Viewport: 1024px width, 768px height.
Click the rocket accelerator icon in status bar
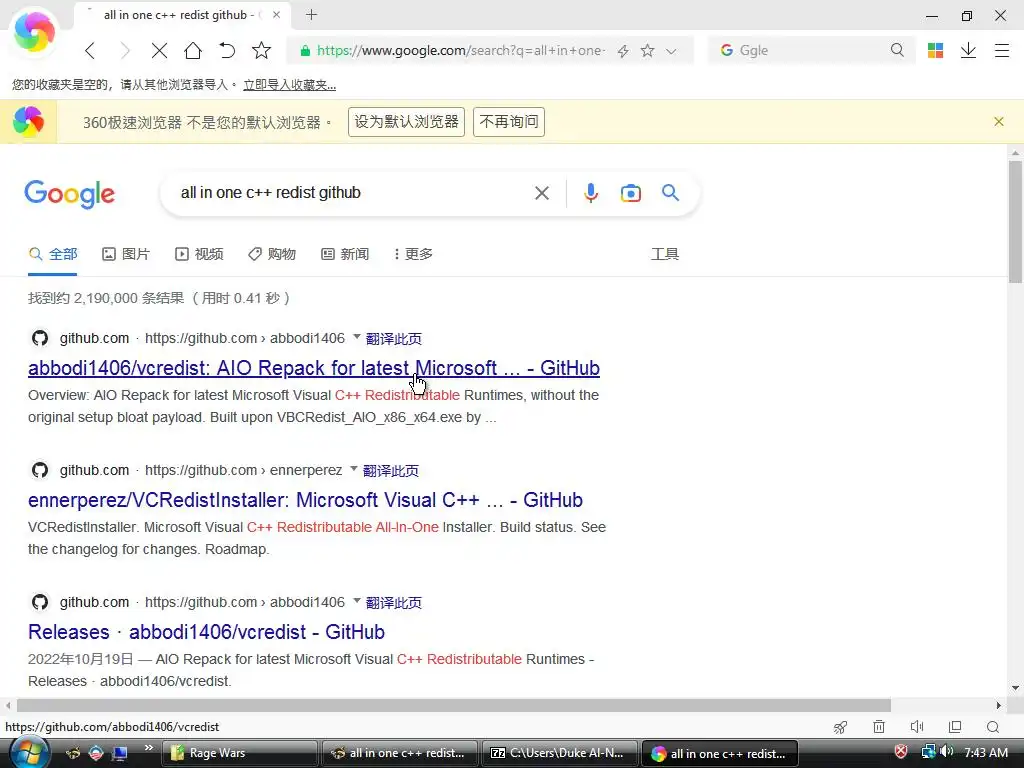tap(840, 727)
